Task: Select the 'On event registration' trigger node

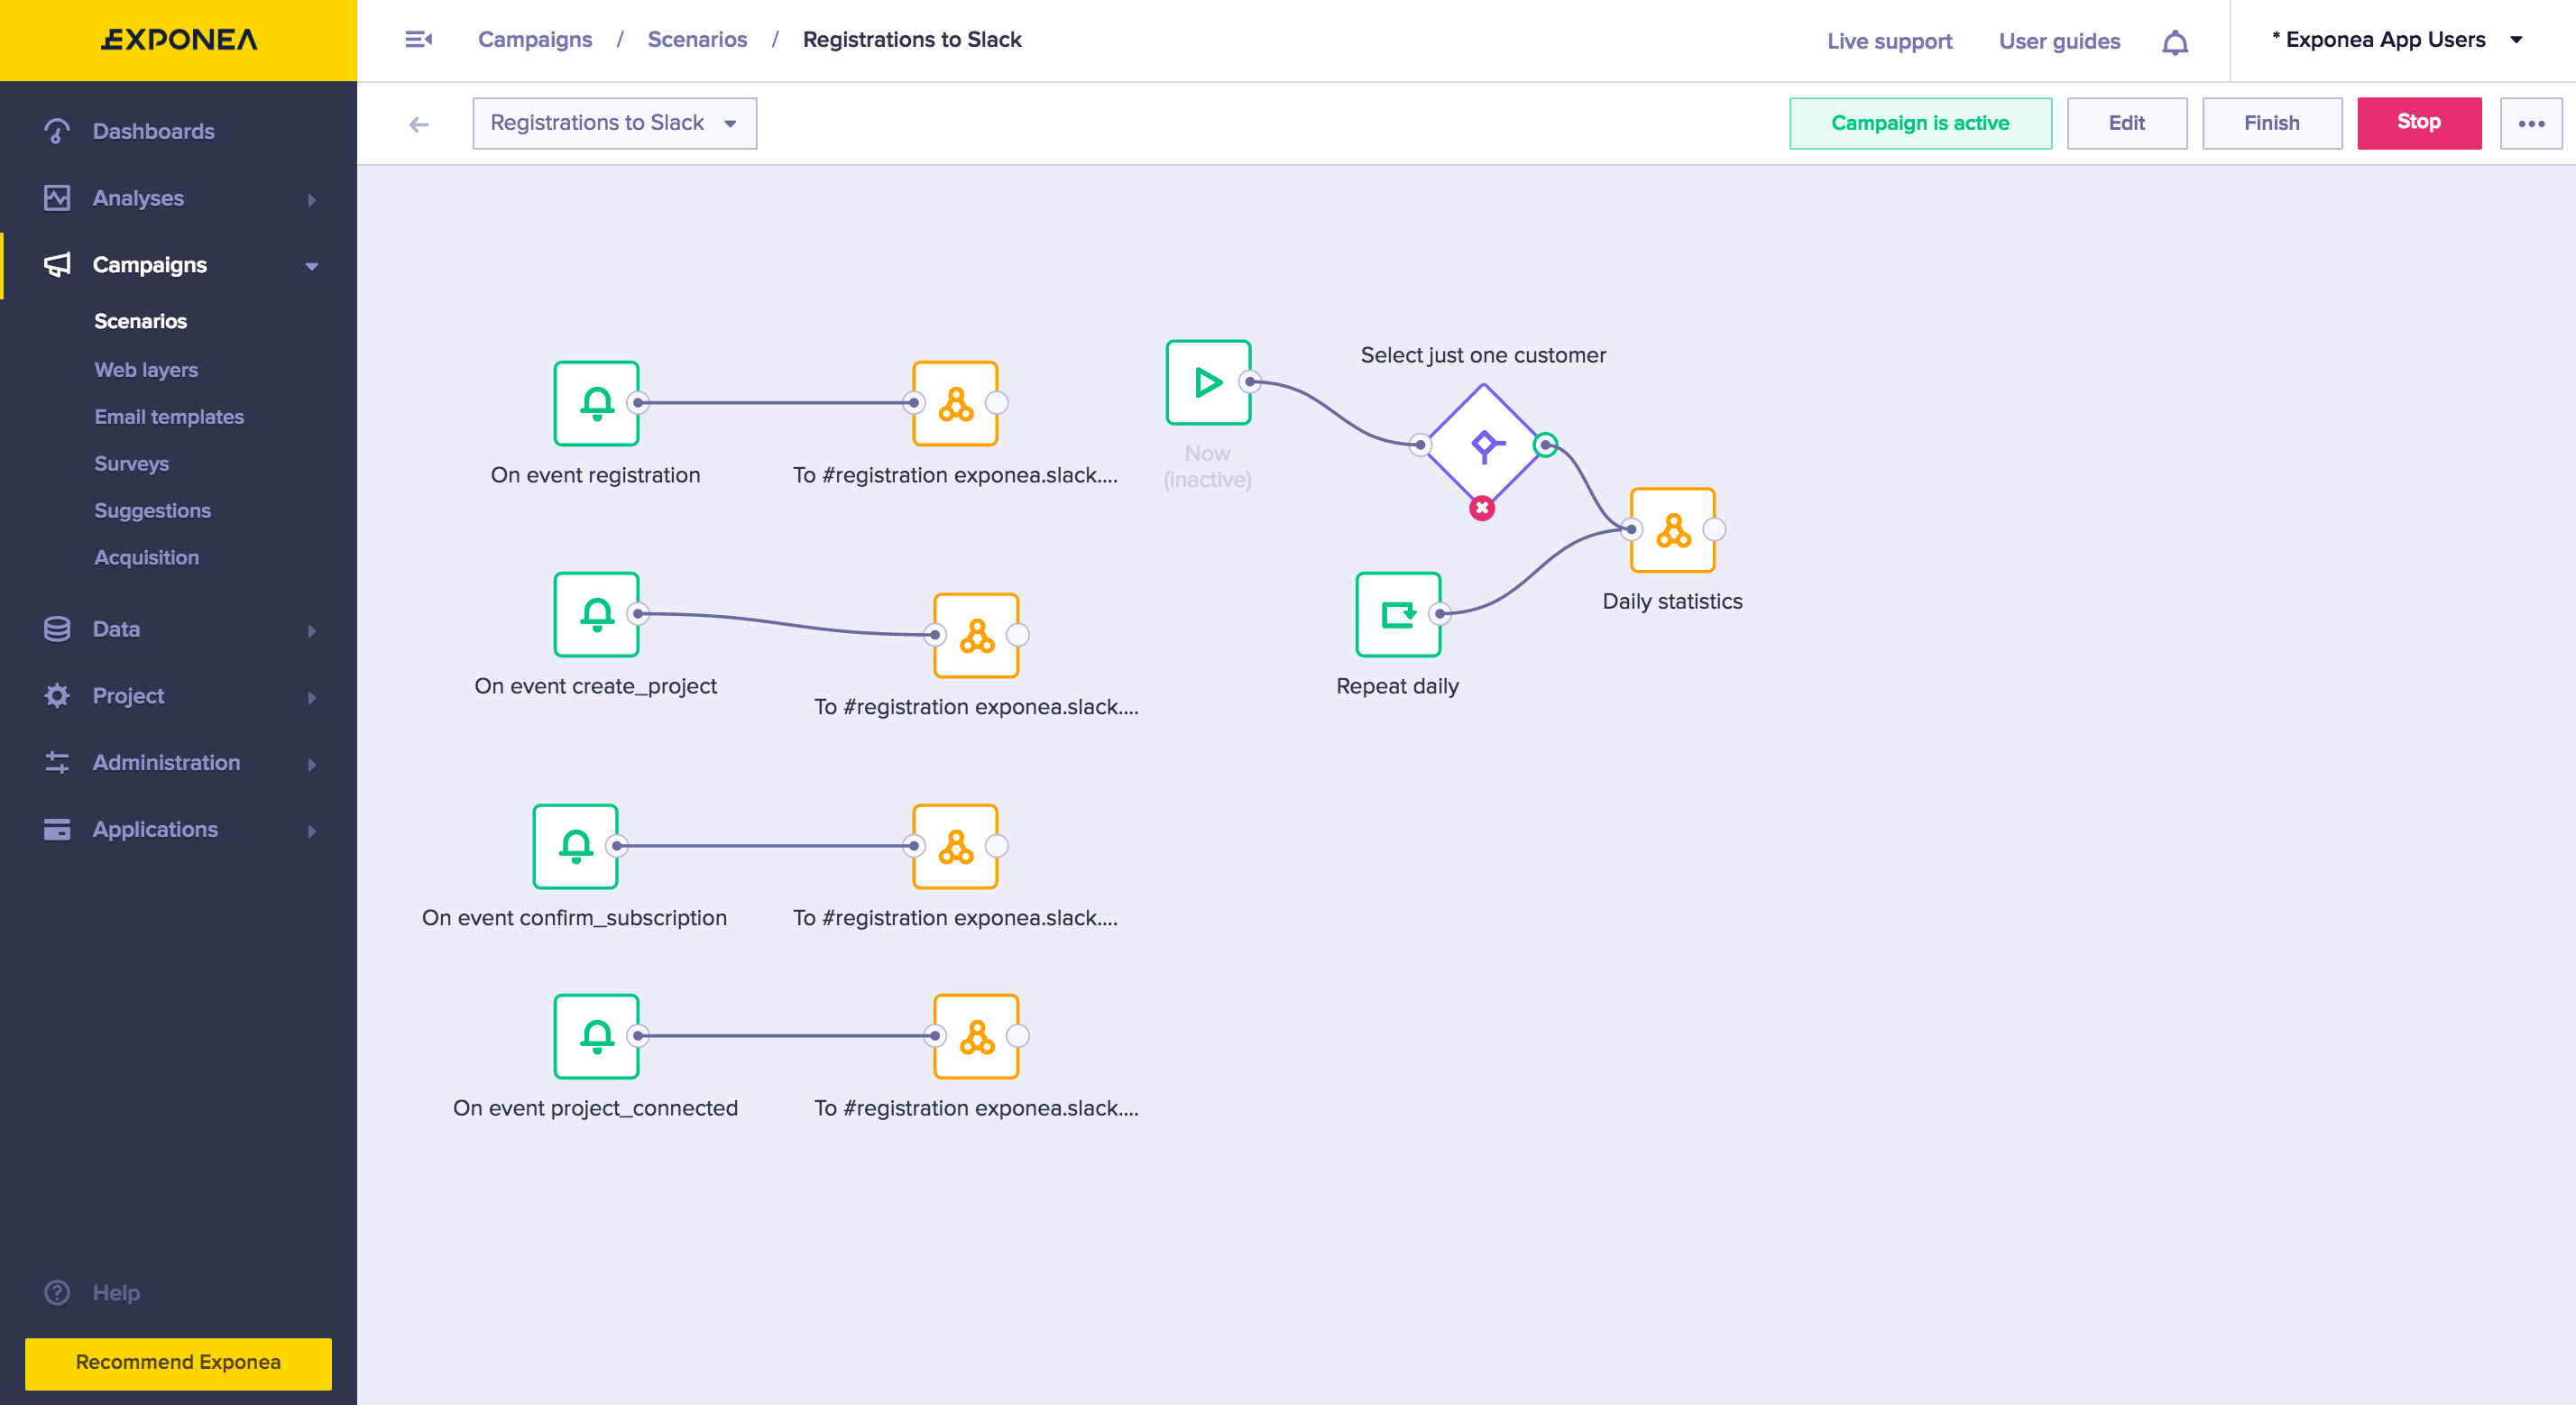Action: point(596,403)
